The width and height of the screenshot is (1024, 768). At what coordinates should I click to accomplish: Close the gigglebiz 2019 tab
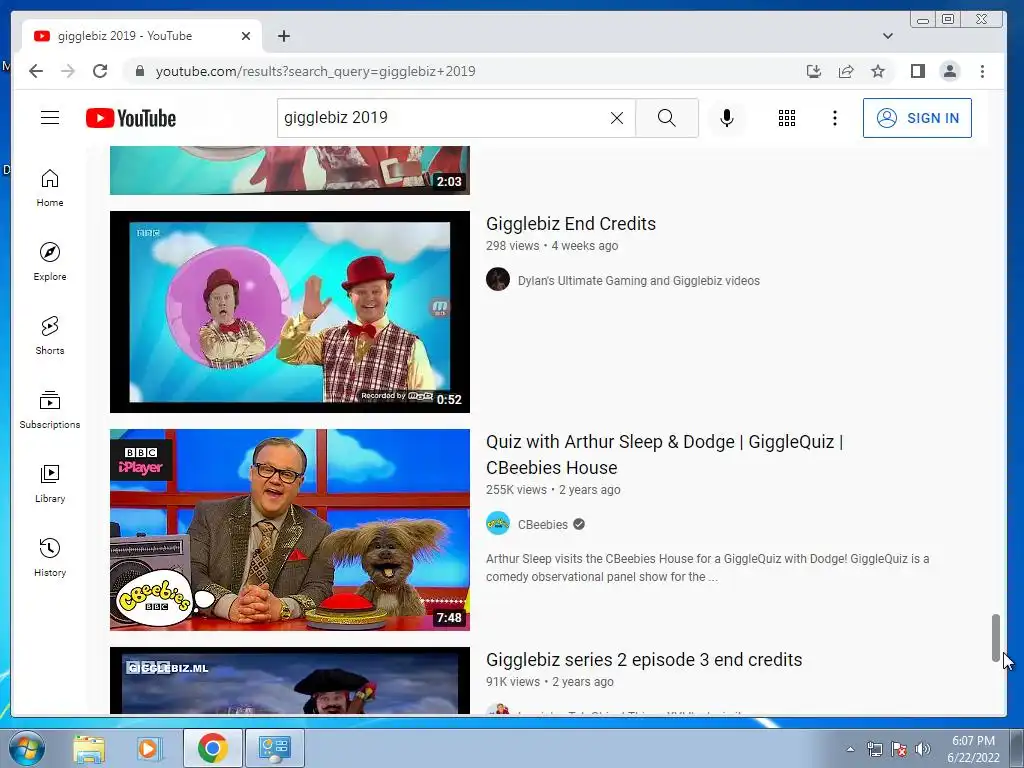click(x=246, y=36)
